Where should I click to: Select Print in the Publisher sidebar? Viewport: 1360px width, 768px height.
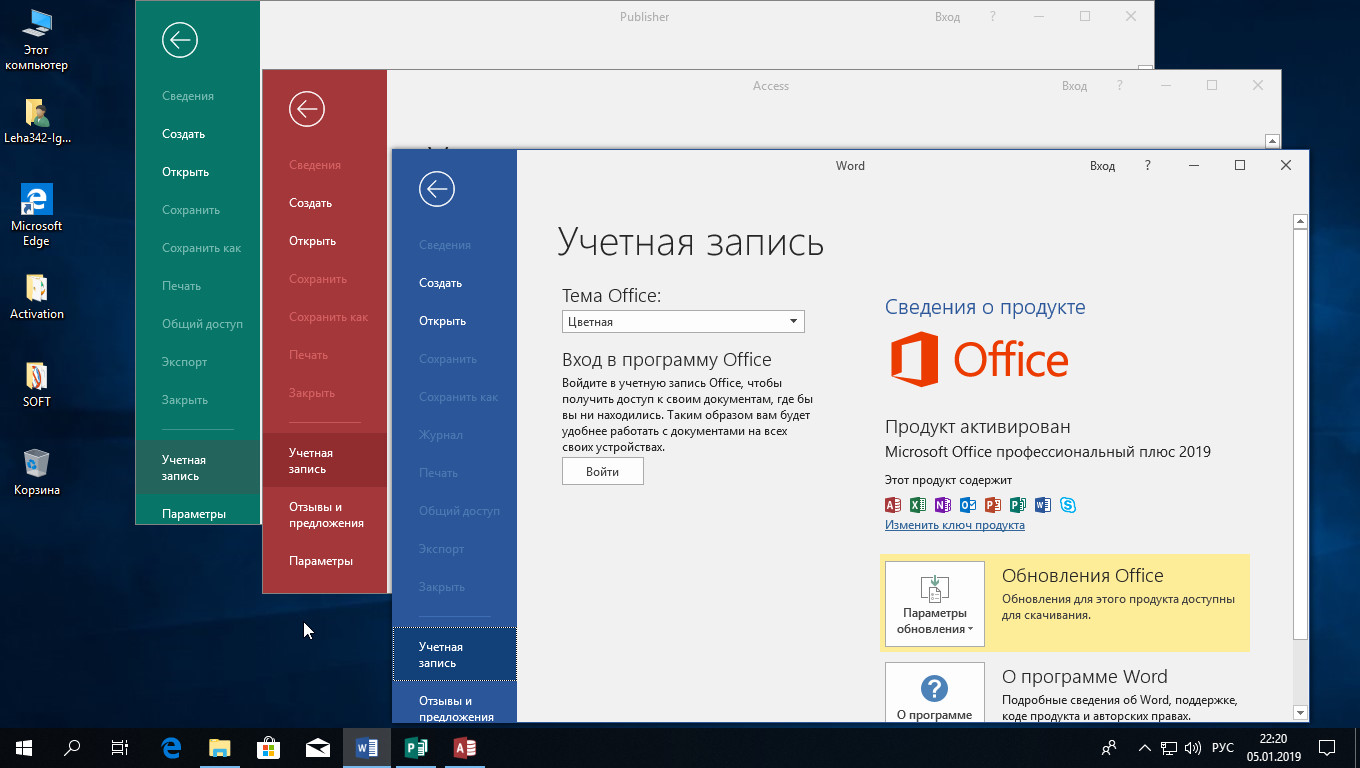point(181,286)
